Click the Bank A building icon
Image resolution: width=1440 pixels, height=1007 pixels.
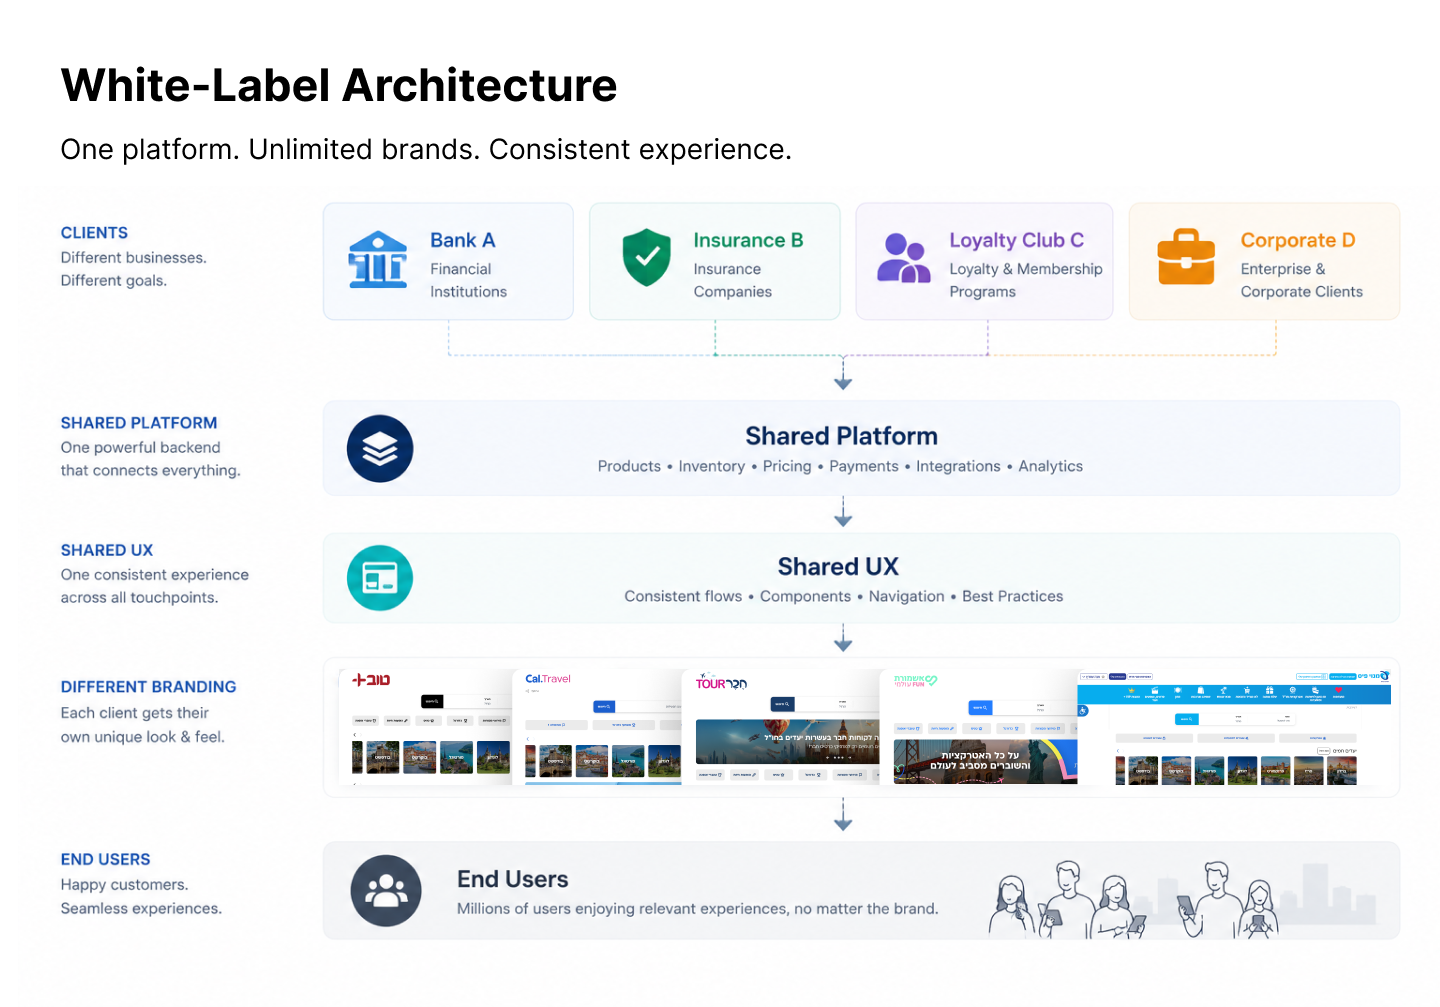point(377,260)
